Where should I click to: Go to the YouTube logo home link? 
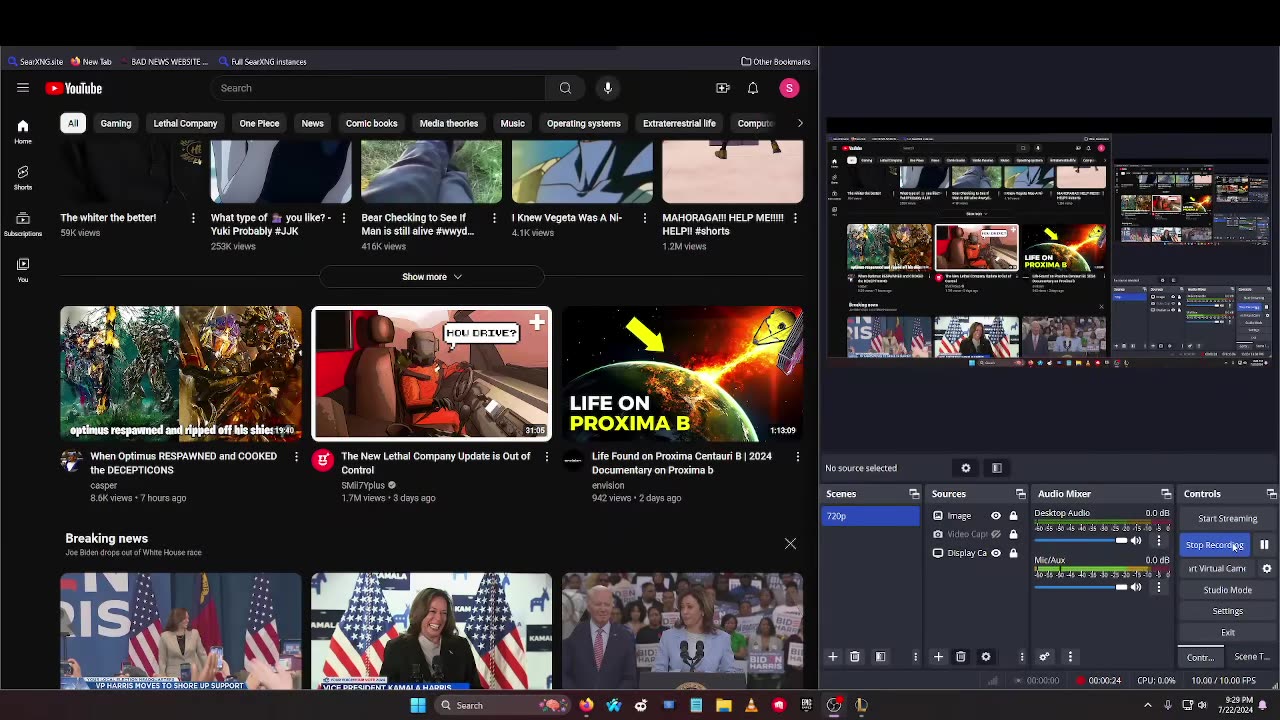click(74, 88)
